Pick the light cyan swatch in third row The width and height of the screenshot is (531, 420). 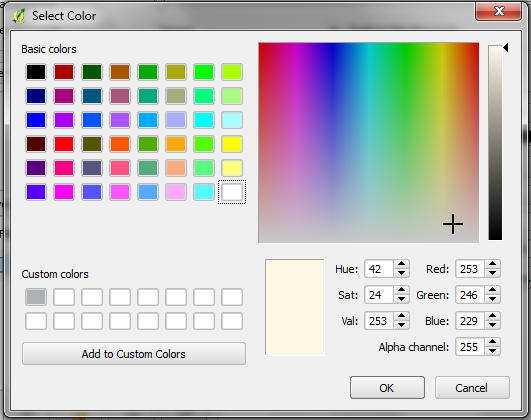(232, 120)
